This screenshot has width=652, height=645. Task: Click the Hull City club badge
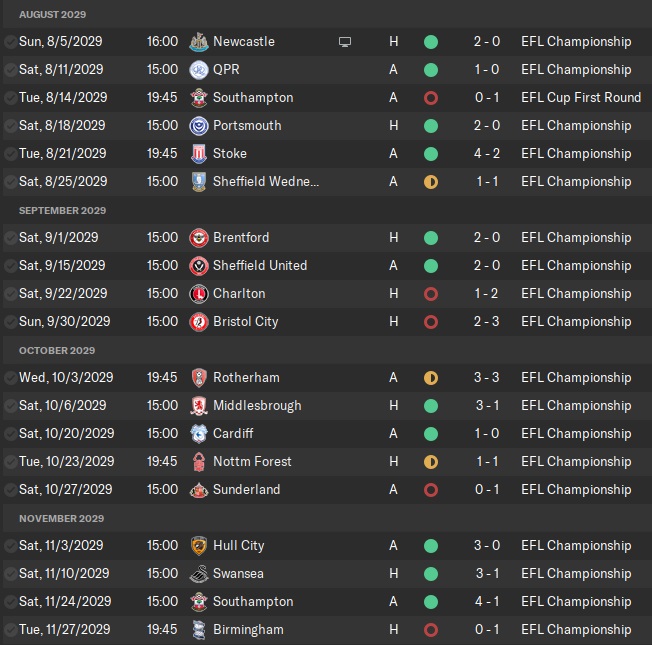point(198,546)
